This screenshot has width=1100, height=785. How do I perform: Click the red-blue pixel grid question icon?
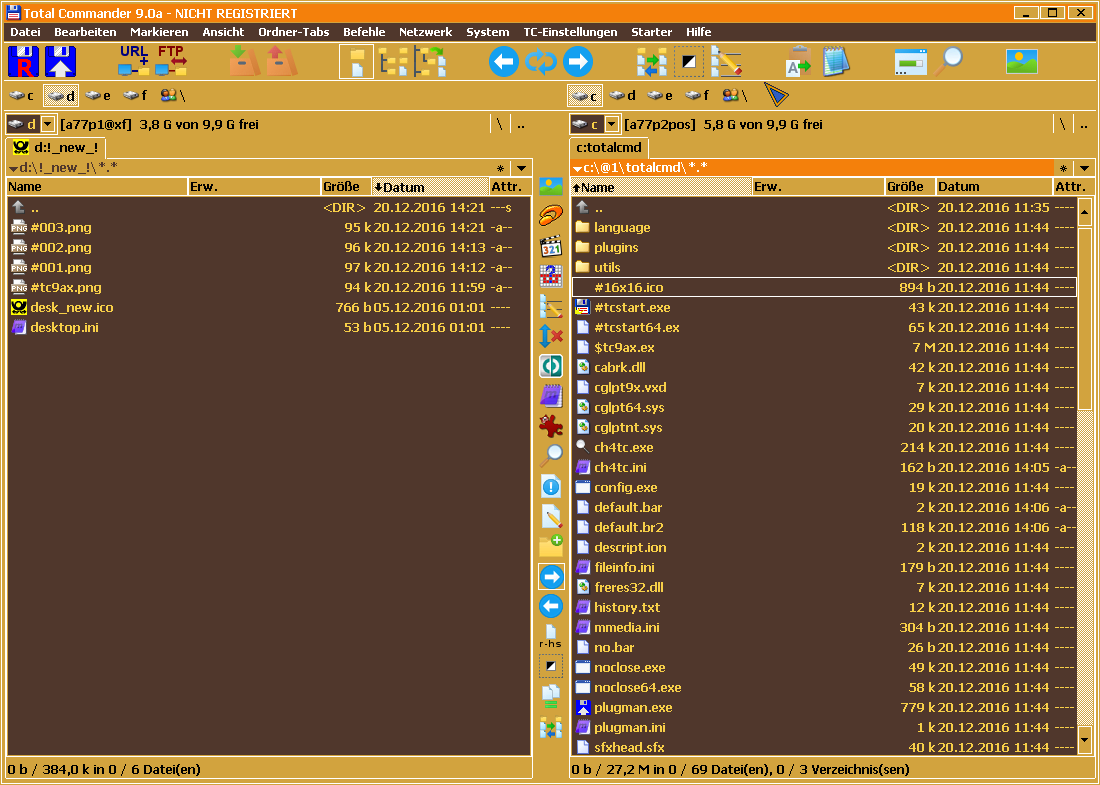[551, 276]
